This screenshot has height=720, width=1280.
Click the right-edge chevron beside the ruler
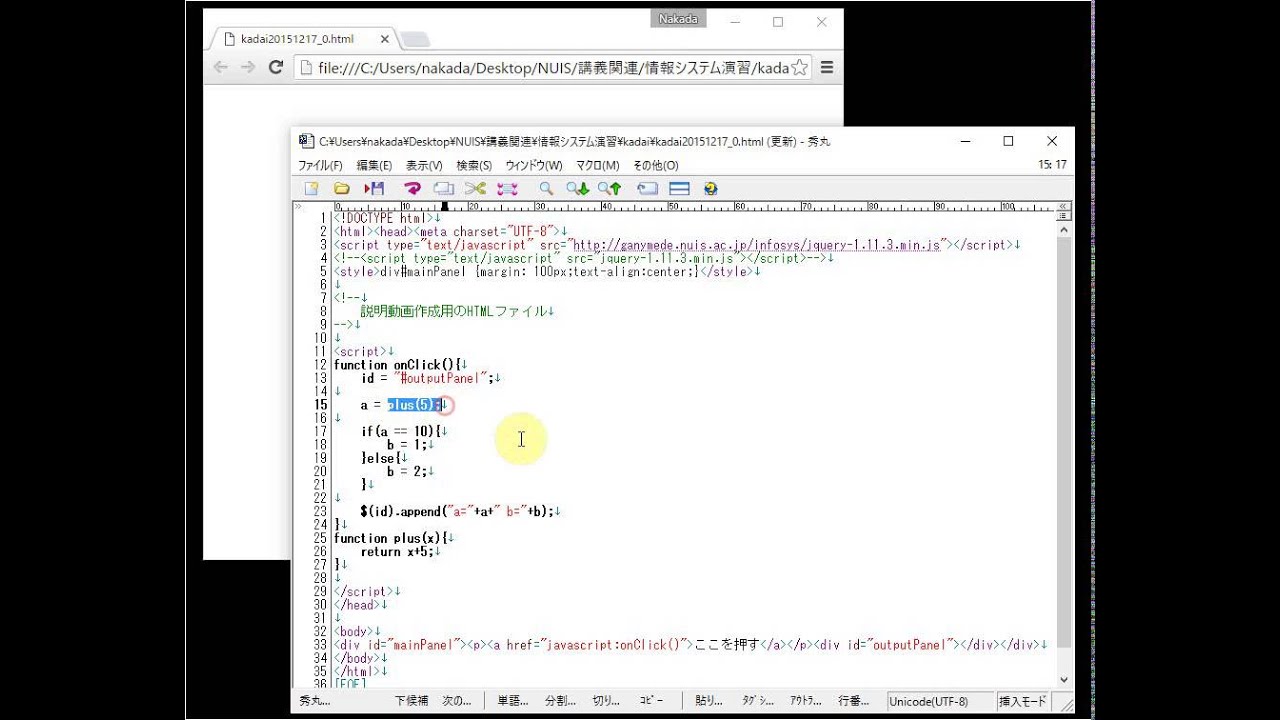click(1064, 206)
